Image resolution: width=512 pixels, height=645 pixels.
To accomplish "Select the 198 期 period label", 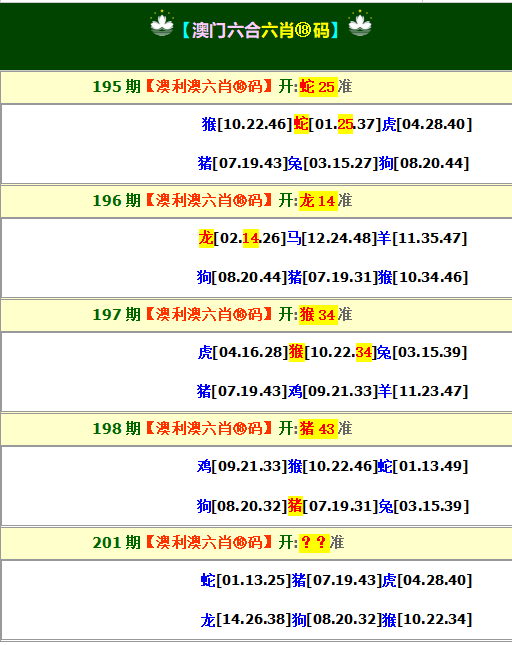I will tap(116, 429).
